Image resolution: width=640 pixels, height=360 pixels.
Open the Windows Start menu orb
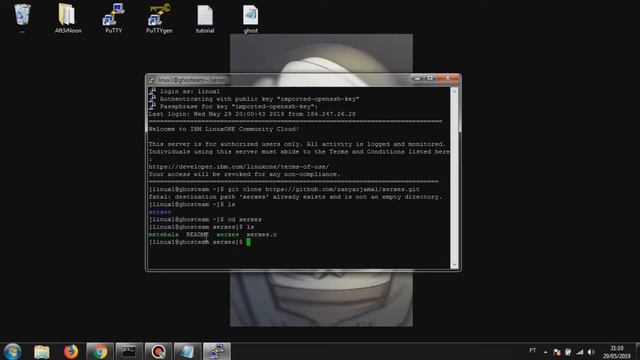point(12,351)
